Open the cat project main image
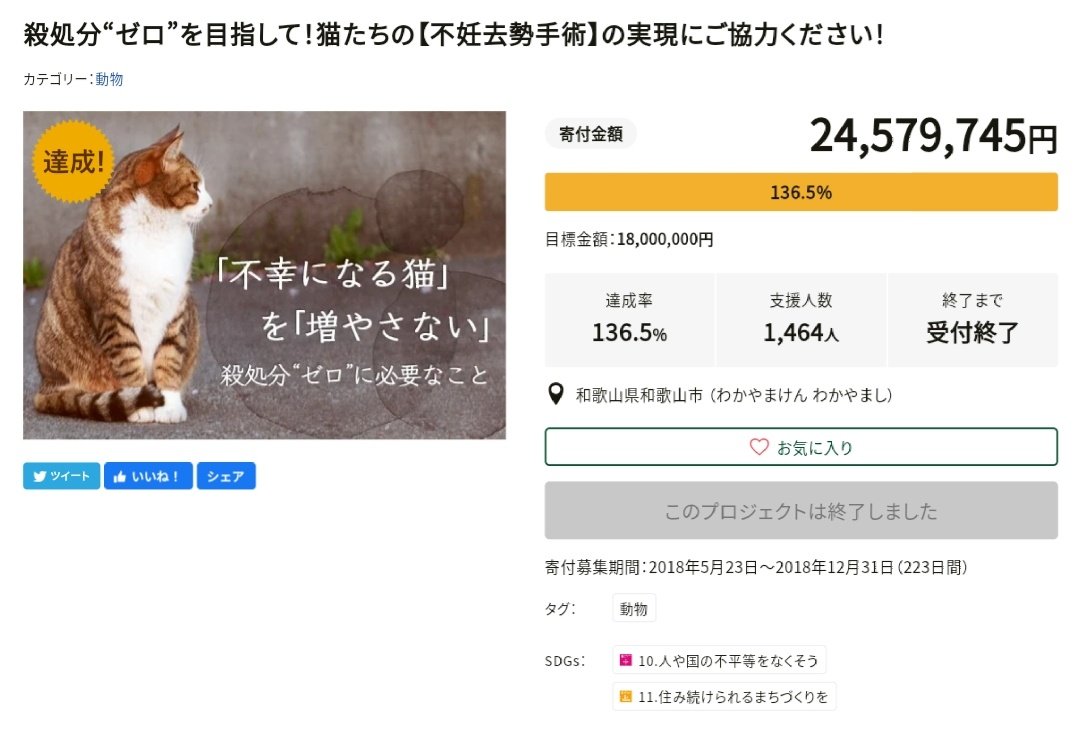The image size is (1080, 742). click(x=264, y=275)
